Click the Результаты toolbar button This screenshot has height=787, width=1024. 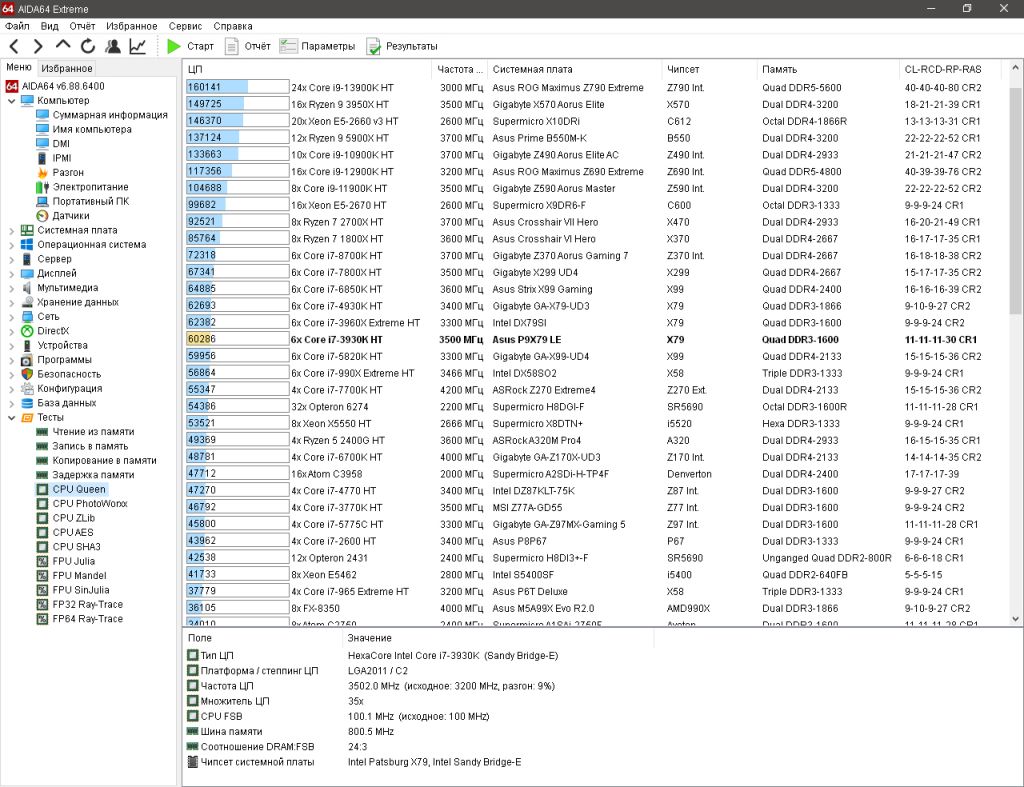coord(402,46)
